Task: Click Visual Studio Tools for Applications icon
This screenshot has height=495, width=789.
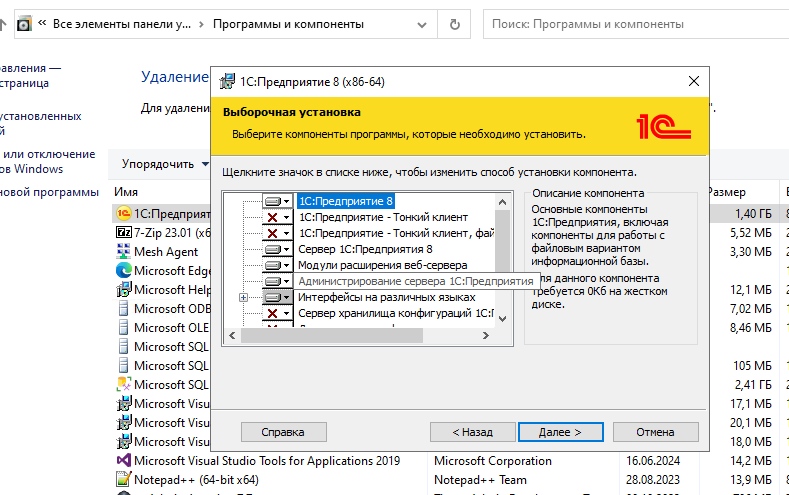Action: pos(123,460)
